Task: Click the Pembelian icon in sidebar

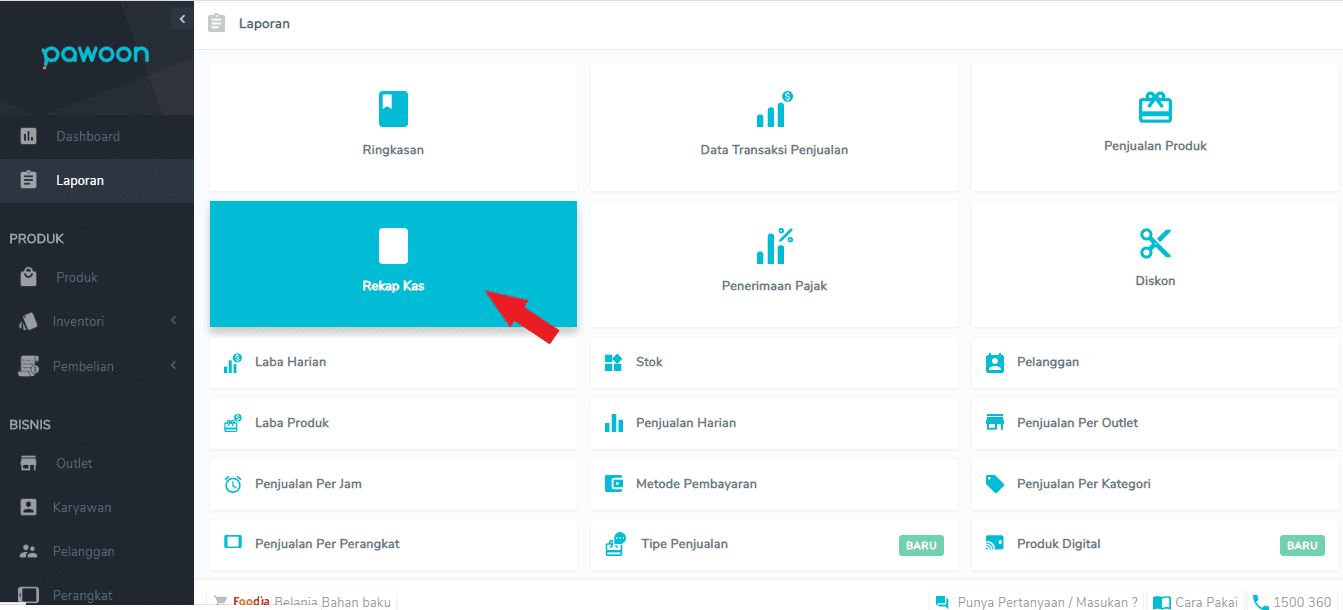Action: (x=29, y=366)
